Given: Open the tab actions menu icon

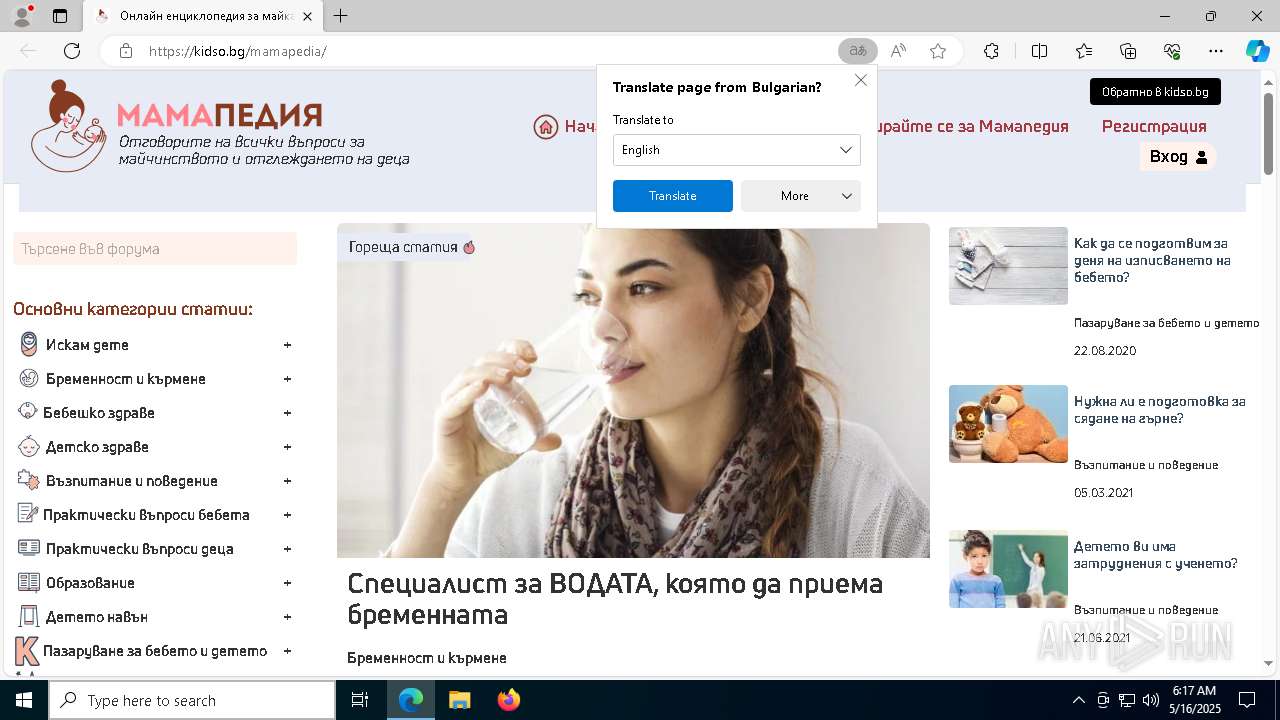Looking at the screenshot, I should coord(60,16).
